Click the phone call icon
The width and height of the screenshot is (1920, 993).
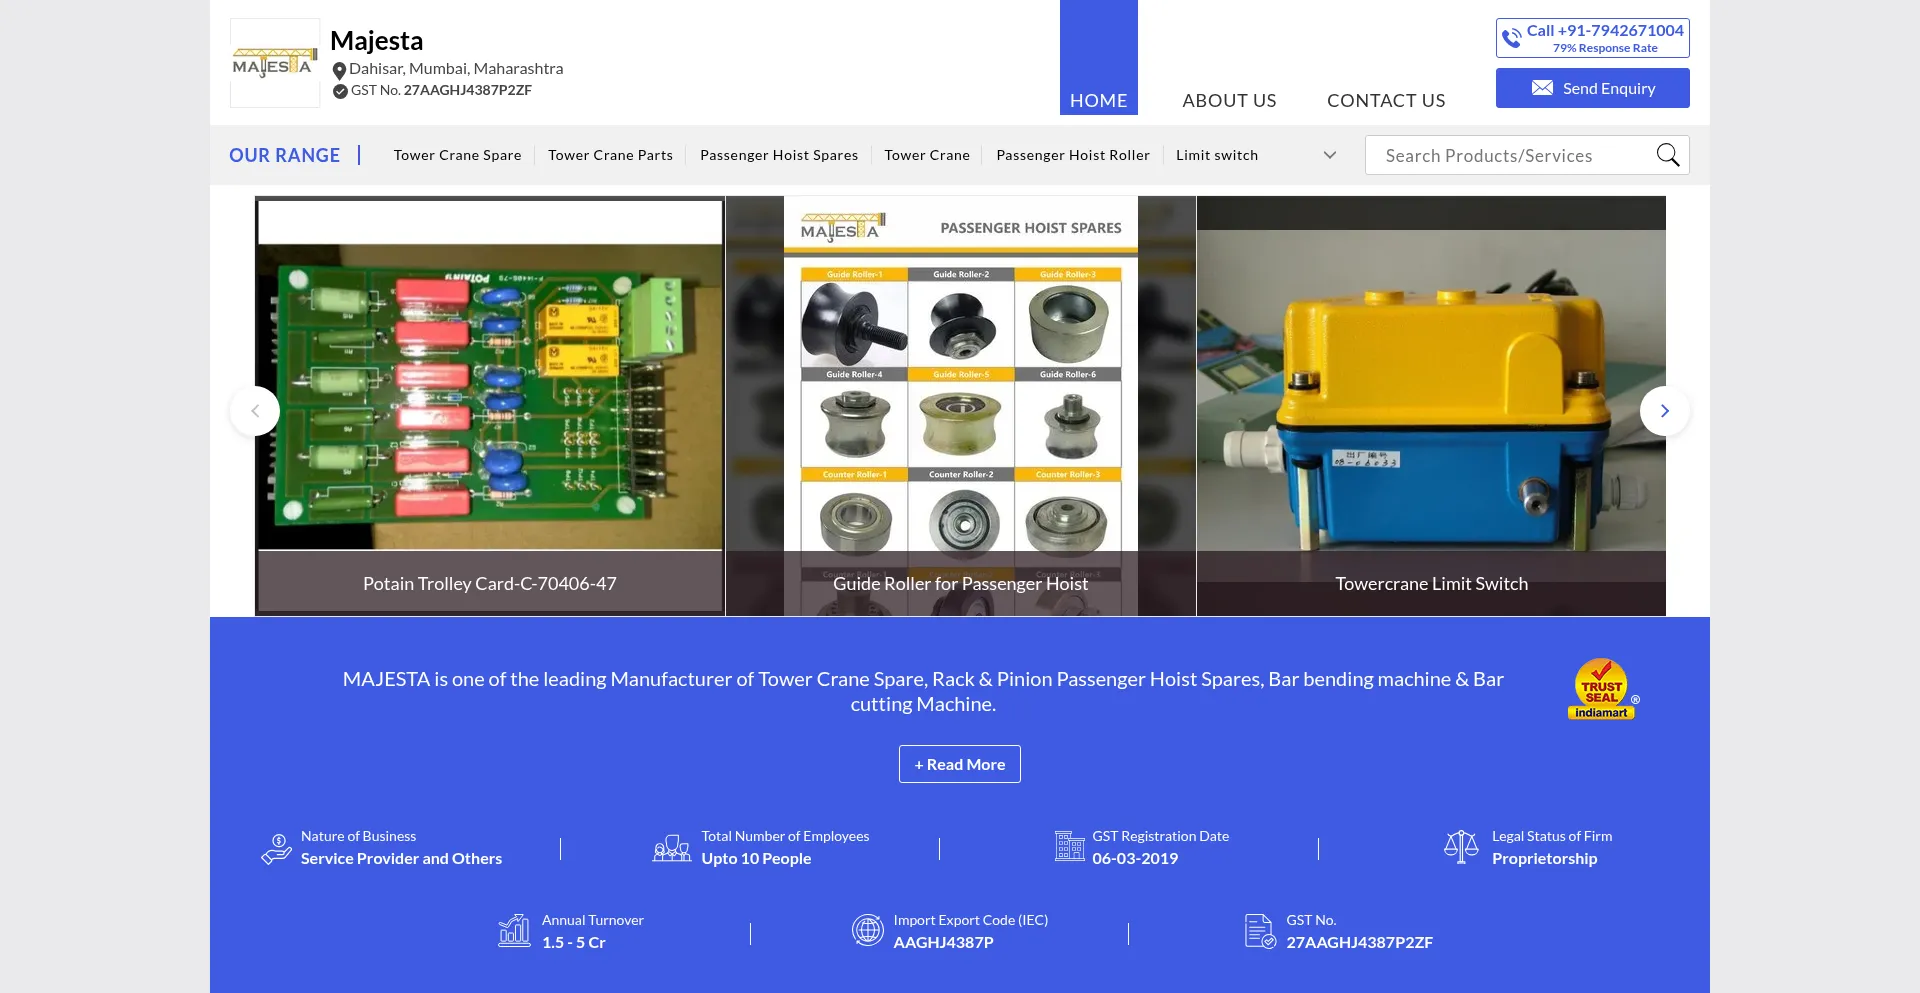[x=1512, y=38]
